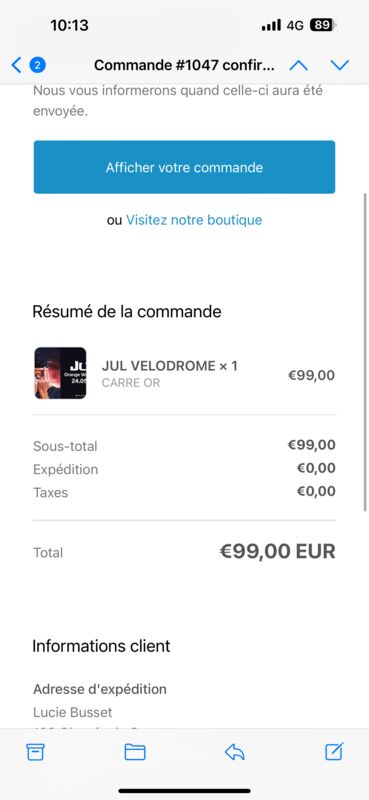Compose a new message with pencil icon
Viewport: 369px width, 800px height.
pos(334,751)
